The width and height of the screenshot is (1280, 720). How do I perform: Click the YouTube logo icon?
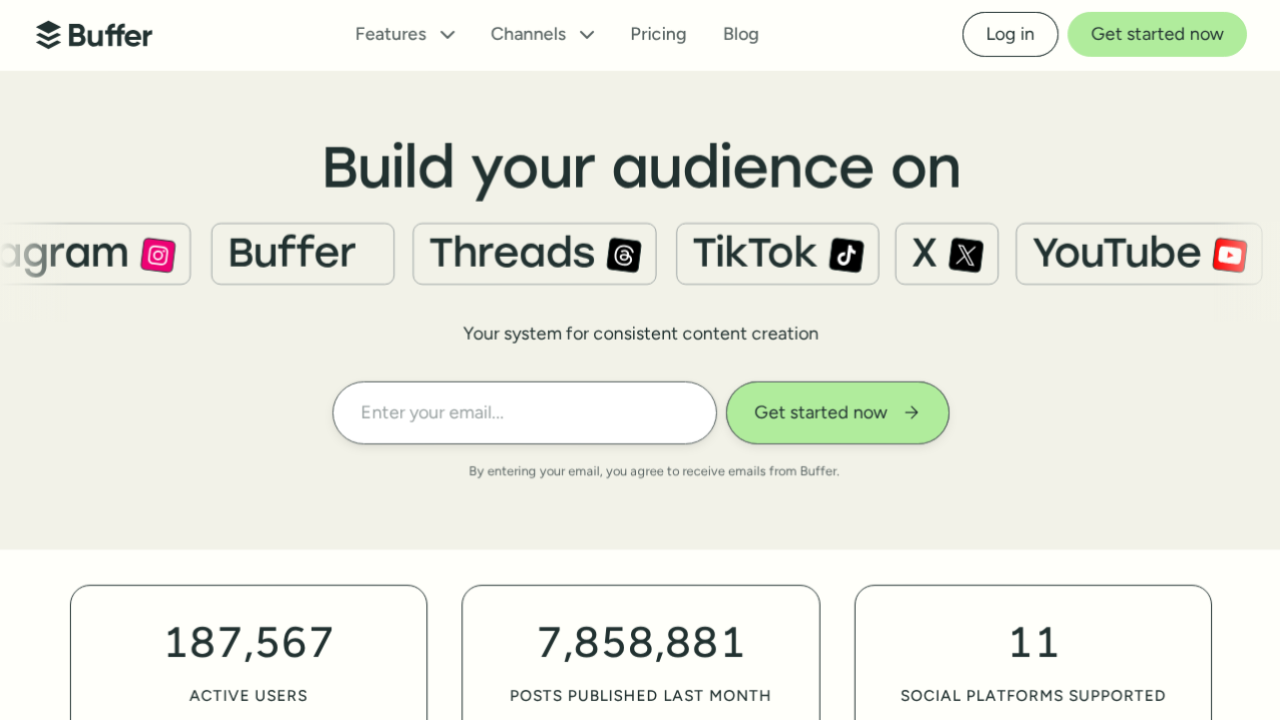[x=1230, y=255]
